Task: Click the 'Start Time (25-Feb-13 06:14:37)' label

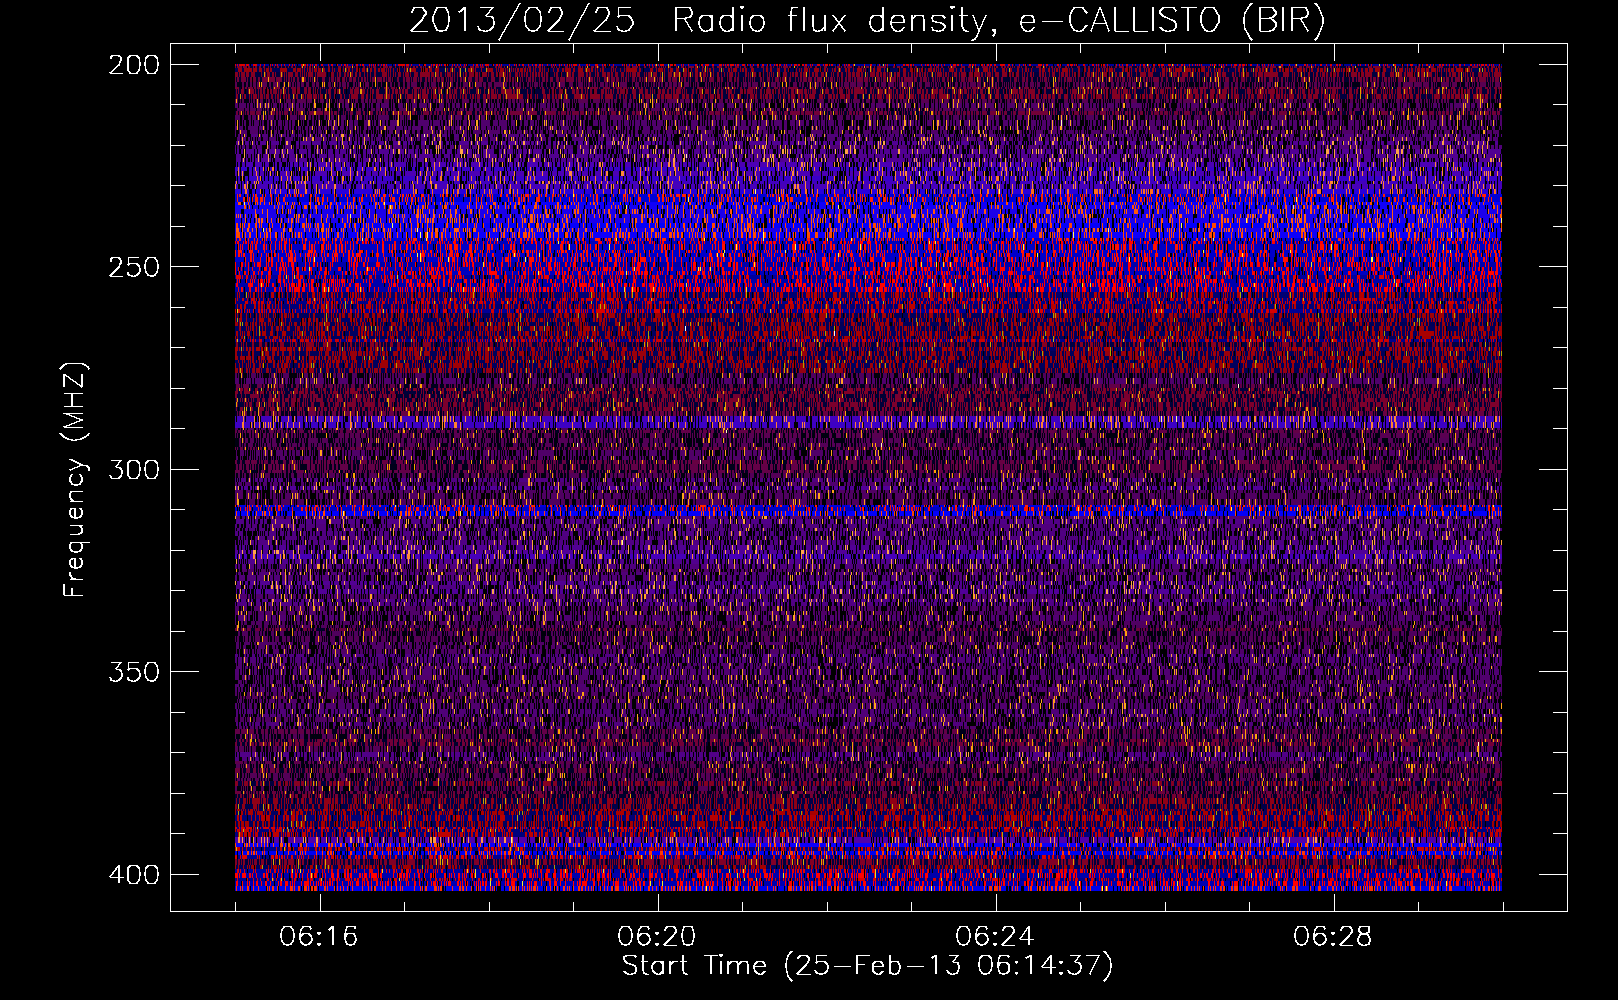Action: 867,966
